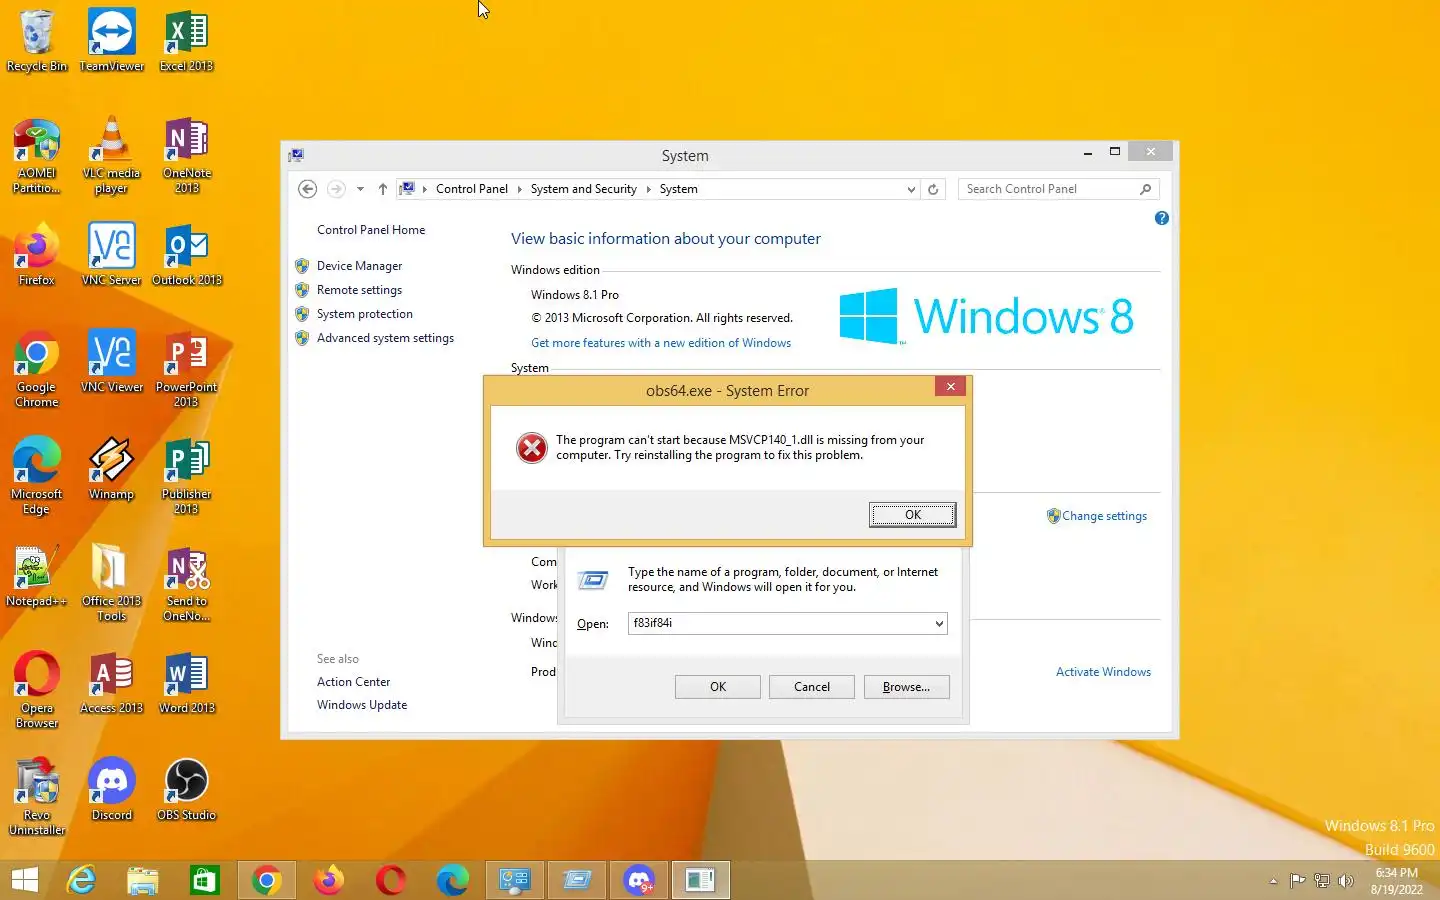
Task: Open Windows Update under See also
Action: click(362, 705)
